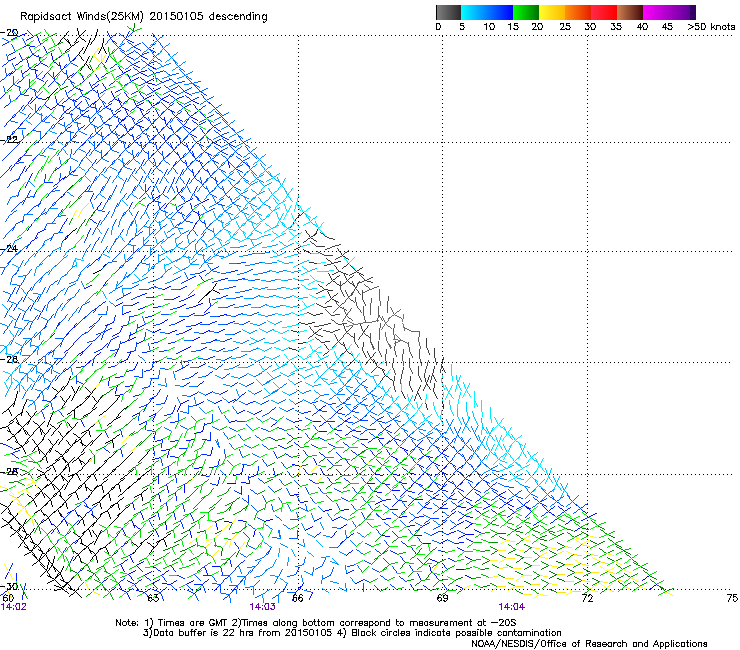This screenshot has width=740, height=650.
Task: Click the '35' legend scale label
Action: [616, 27]
